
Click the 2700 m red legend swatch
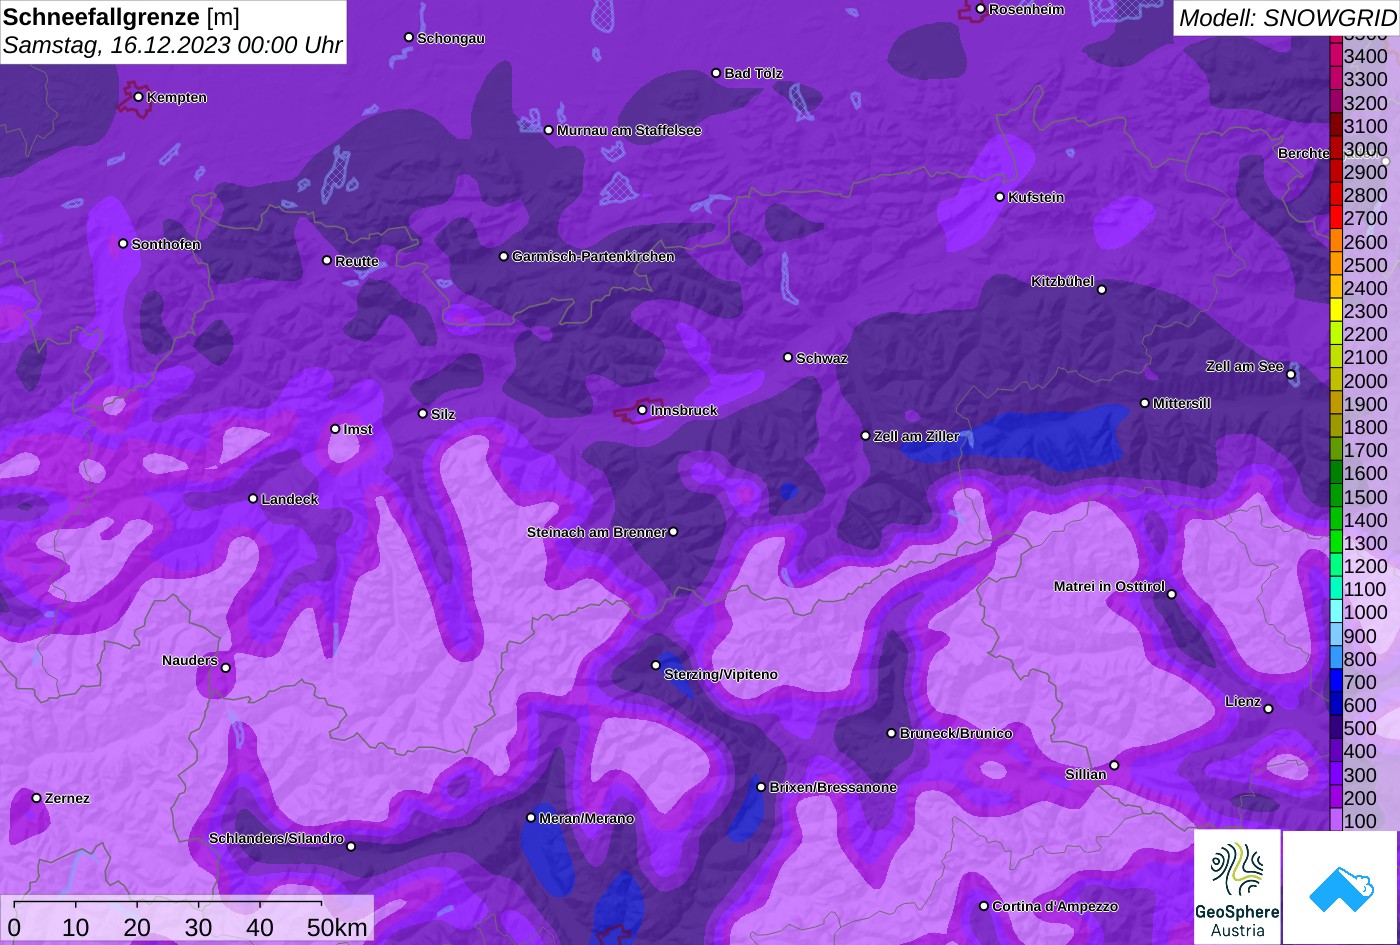click(x=1336, y=217)
